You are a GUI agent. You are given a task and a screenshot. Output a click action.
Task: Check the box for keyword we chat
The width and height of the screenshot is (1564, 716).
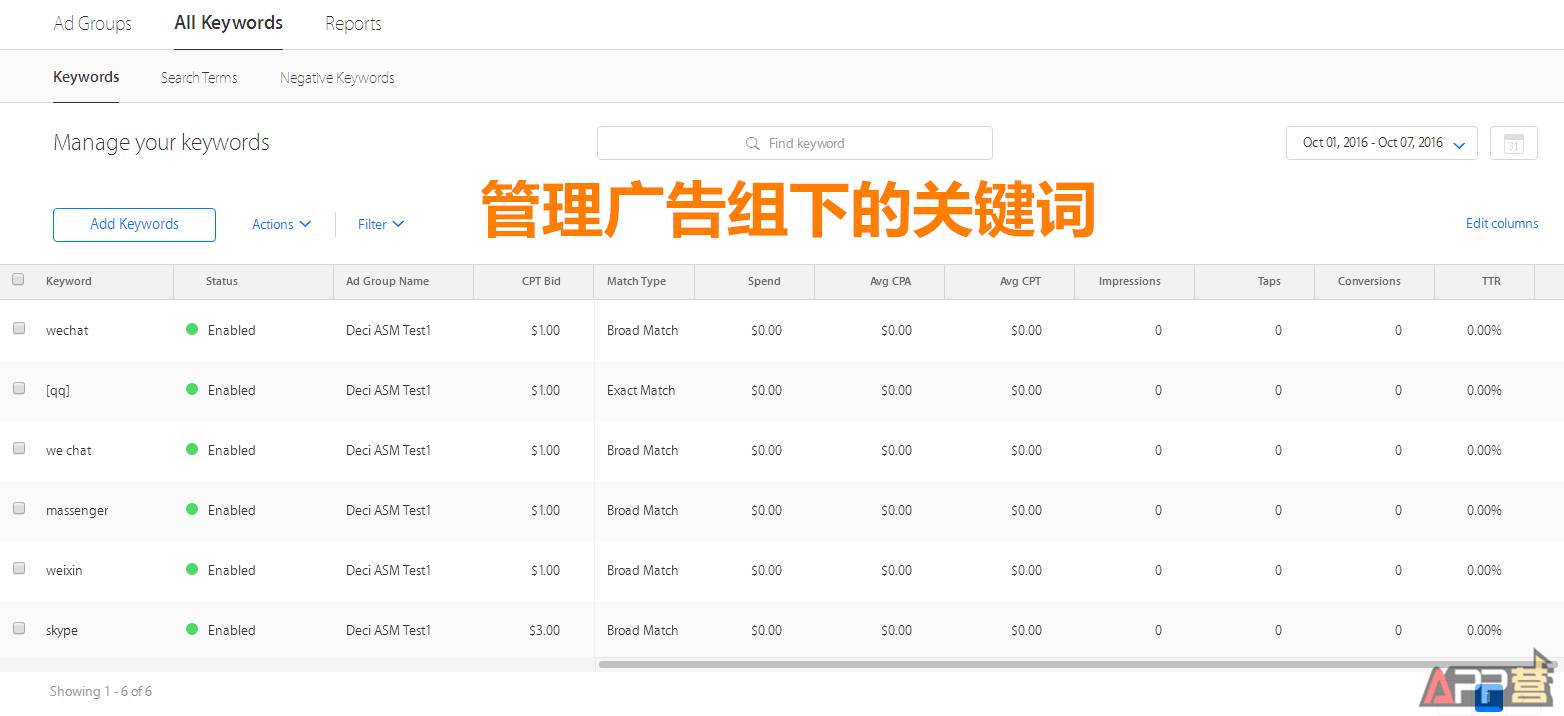[18, 448]
